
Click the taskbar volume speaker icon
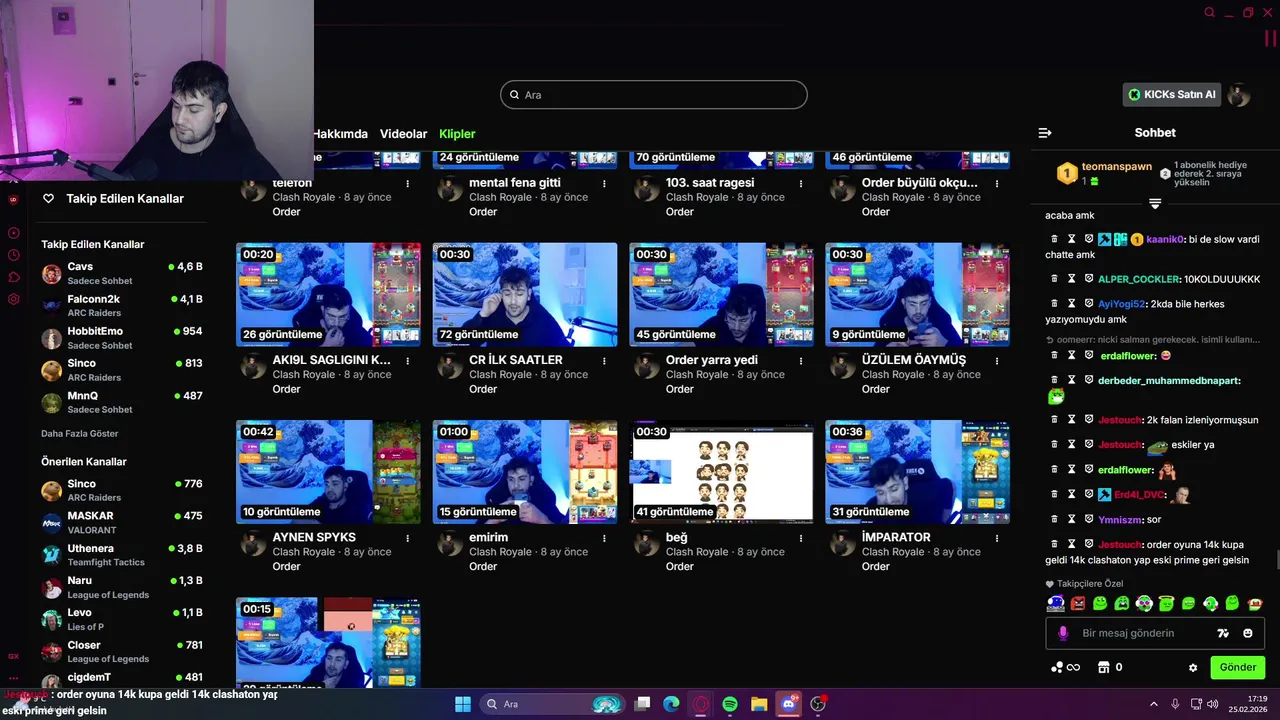1213,704
